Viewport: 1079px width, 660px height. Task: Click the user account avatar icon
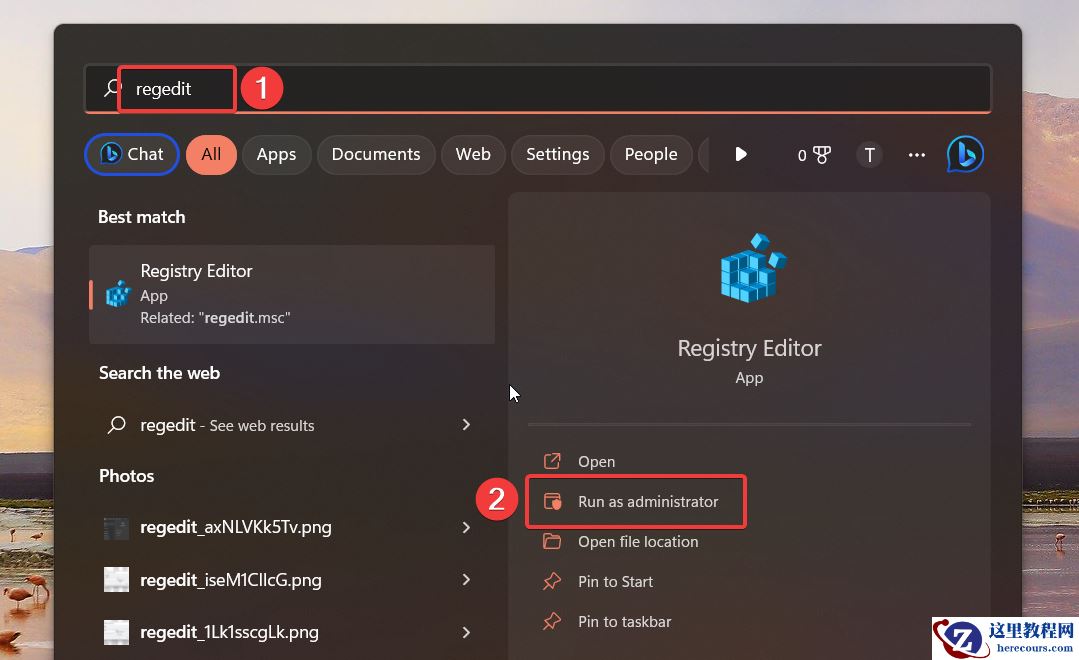click(x=869, y=154)
